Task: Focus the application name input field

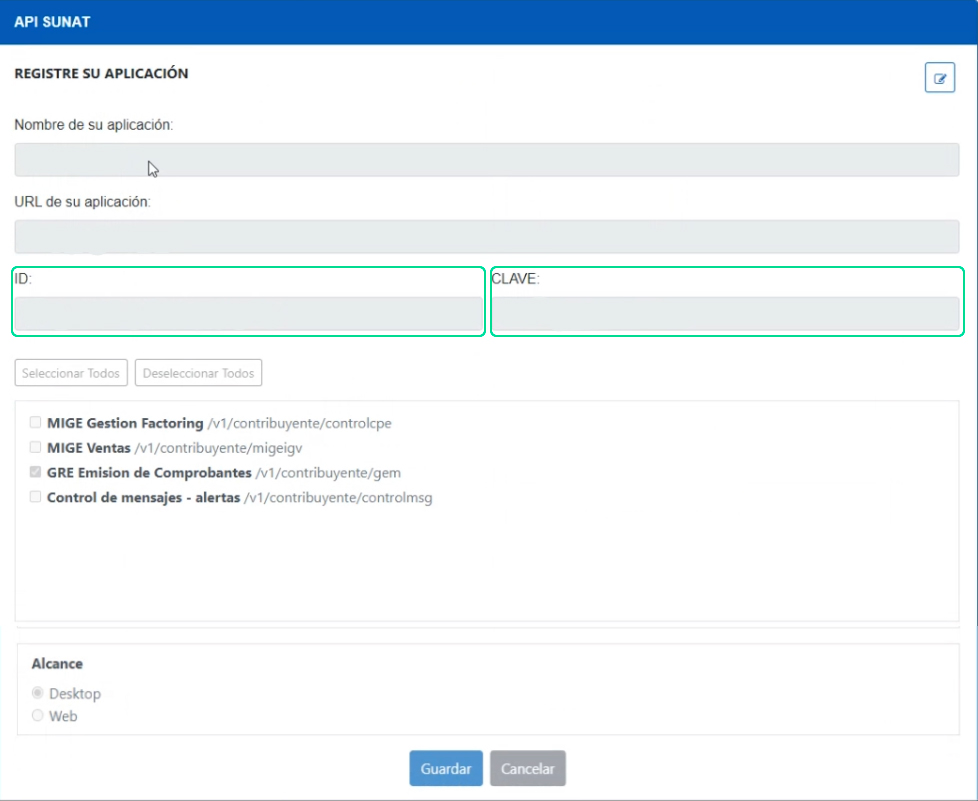Action: coord(486,160)
